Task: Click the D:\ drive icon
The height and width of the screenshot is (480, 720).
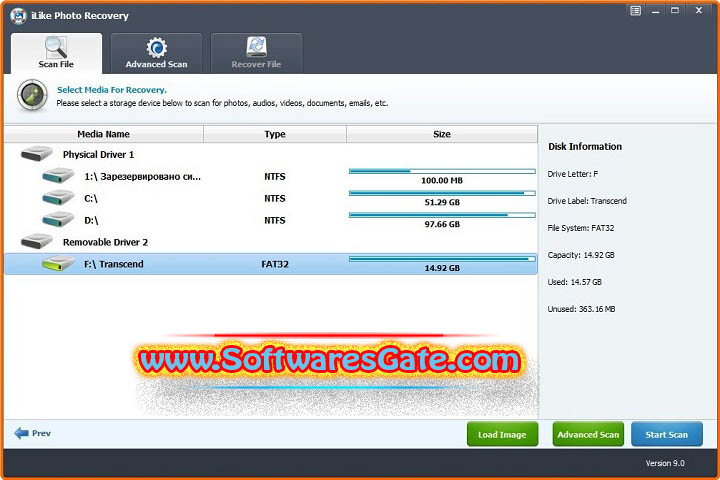Action: (x=58, y=220)
